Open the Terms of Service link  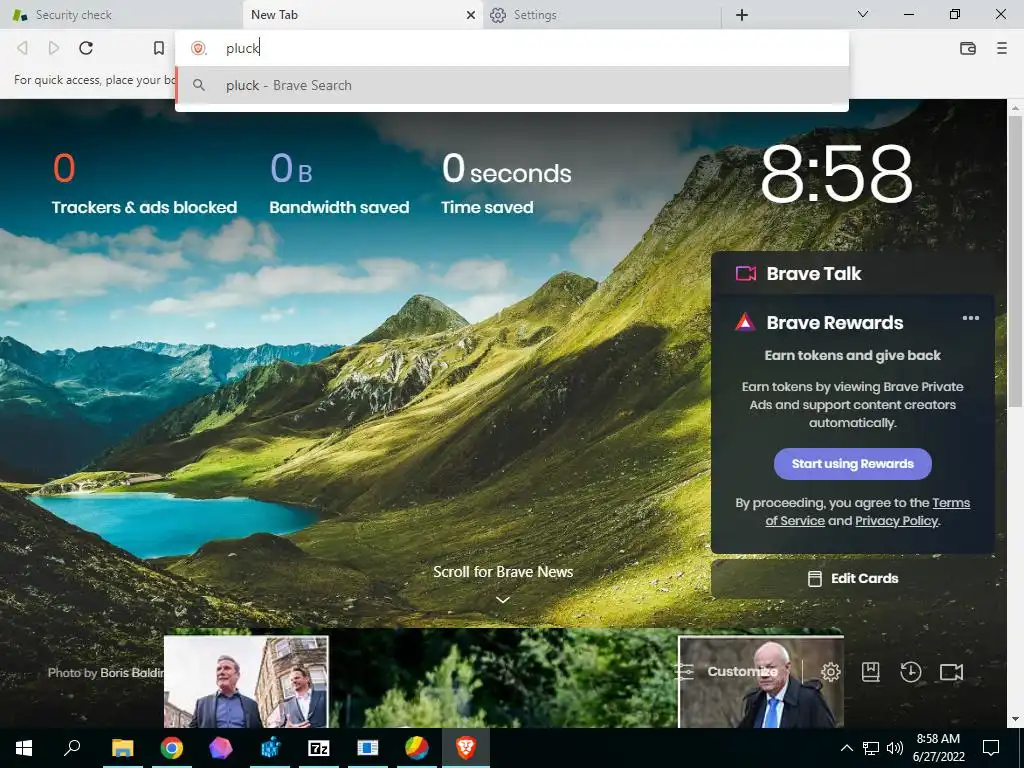tap(868, 512)
